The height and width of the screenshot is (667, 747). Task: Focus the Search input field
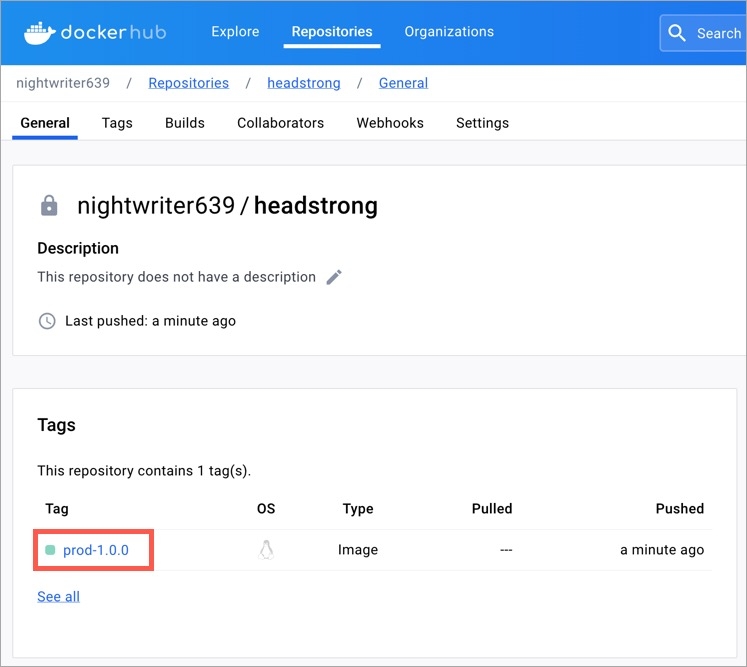click(718, 33)
